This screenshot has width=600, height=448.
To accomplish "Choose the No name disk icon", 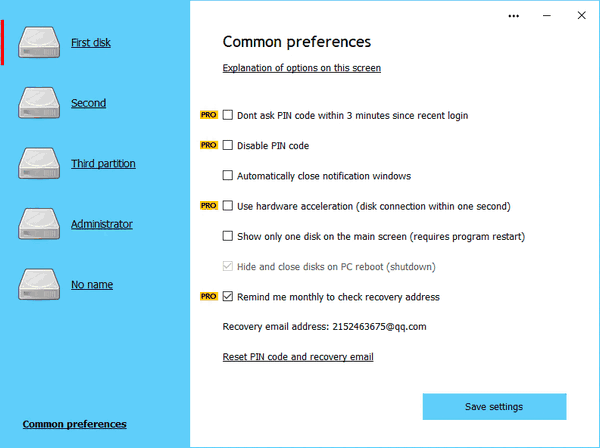I will click(x=40, y=284).
